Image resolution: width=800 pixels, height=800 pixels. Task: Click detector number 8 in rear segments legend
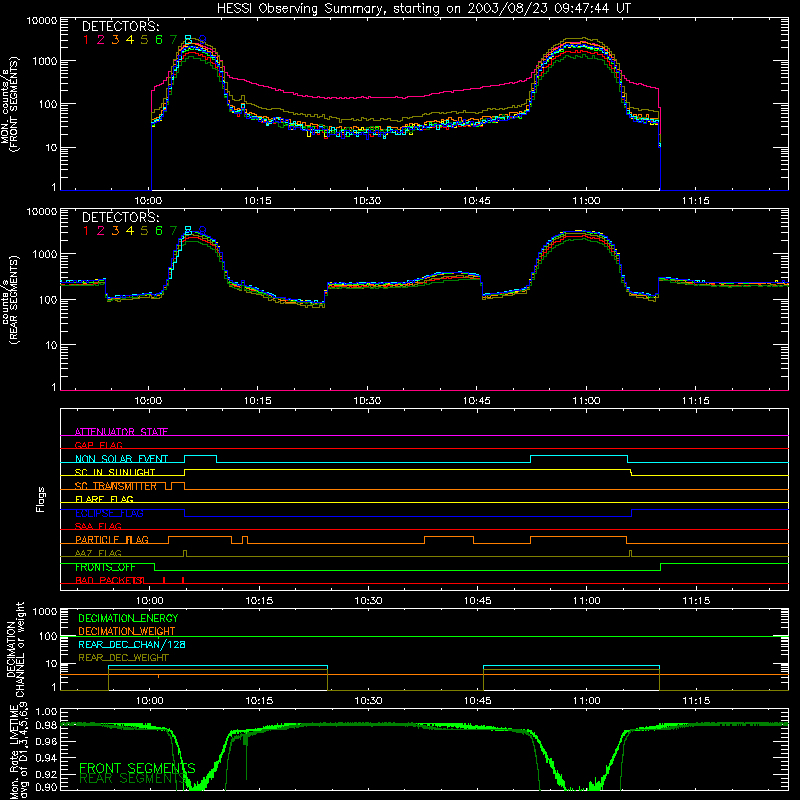pyautogui.click(x=188, y=231)
